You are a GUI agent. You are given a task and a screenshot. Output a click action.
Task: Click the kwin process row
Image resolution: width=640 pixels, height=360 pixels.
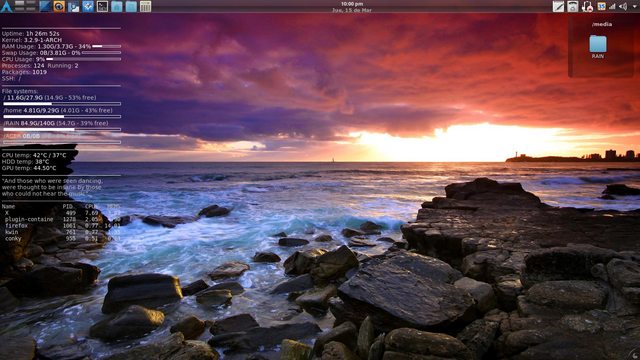point(61,232)
